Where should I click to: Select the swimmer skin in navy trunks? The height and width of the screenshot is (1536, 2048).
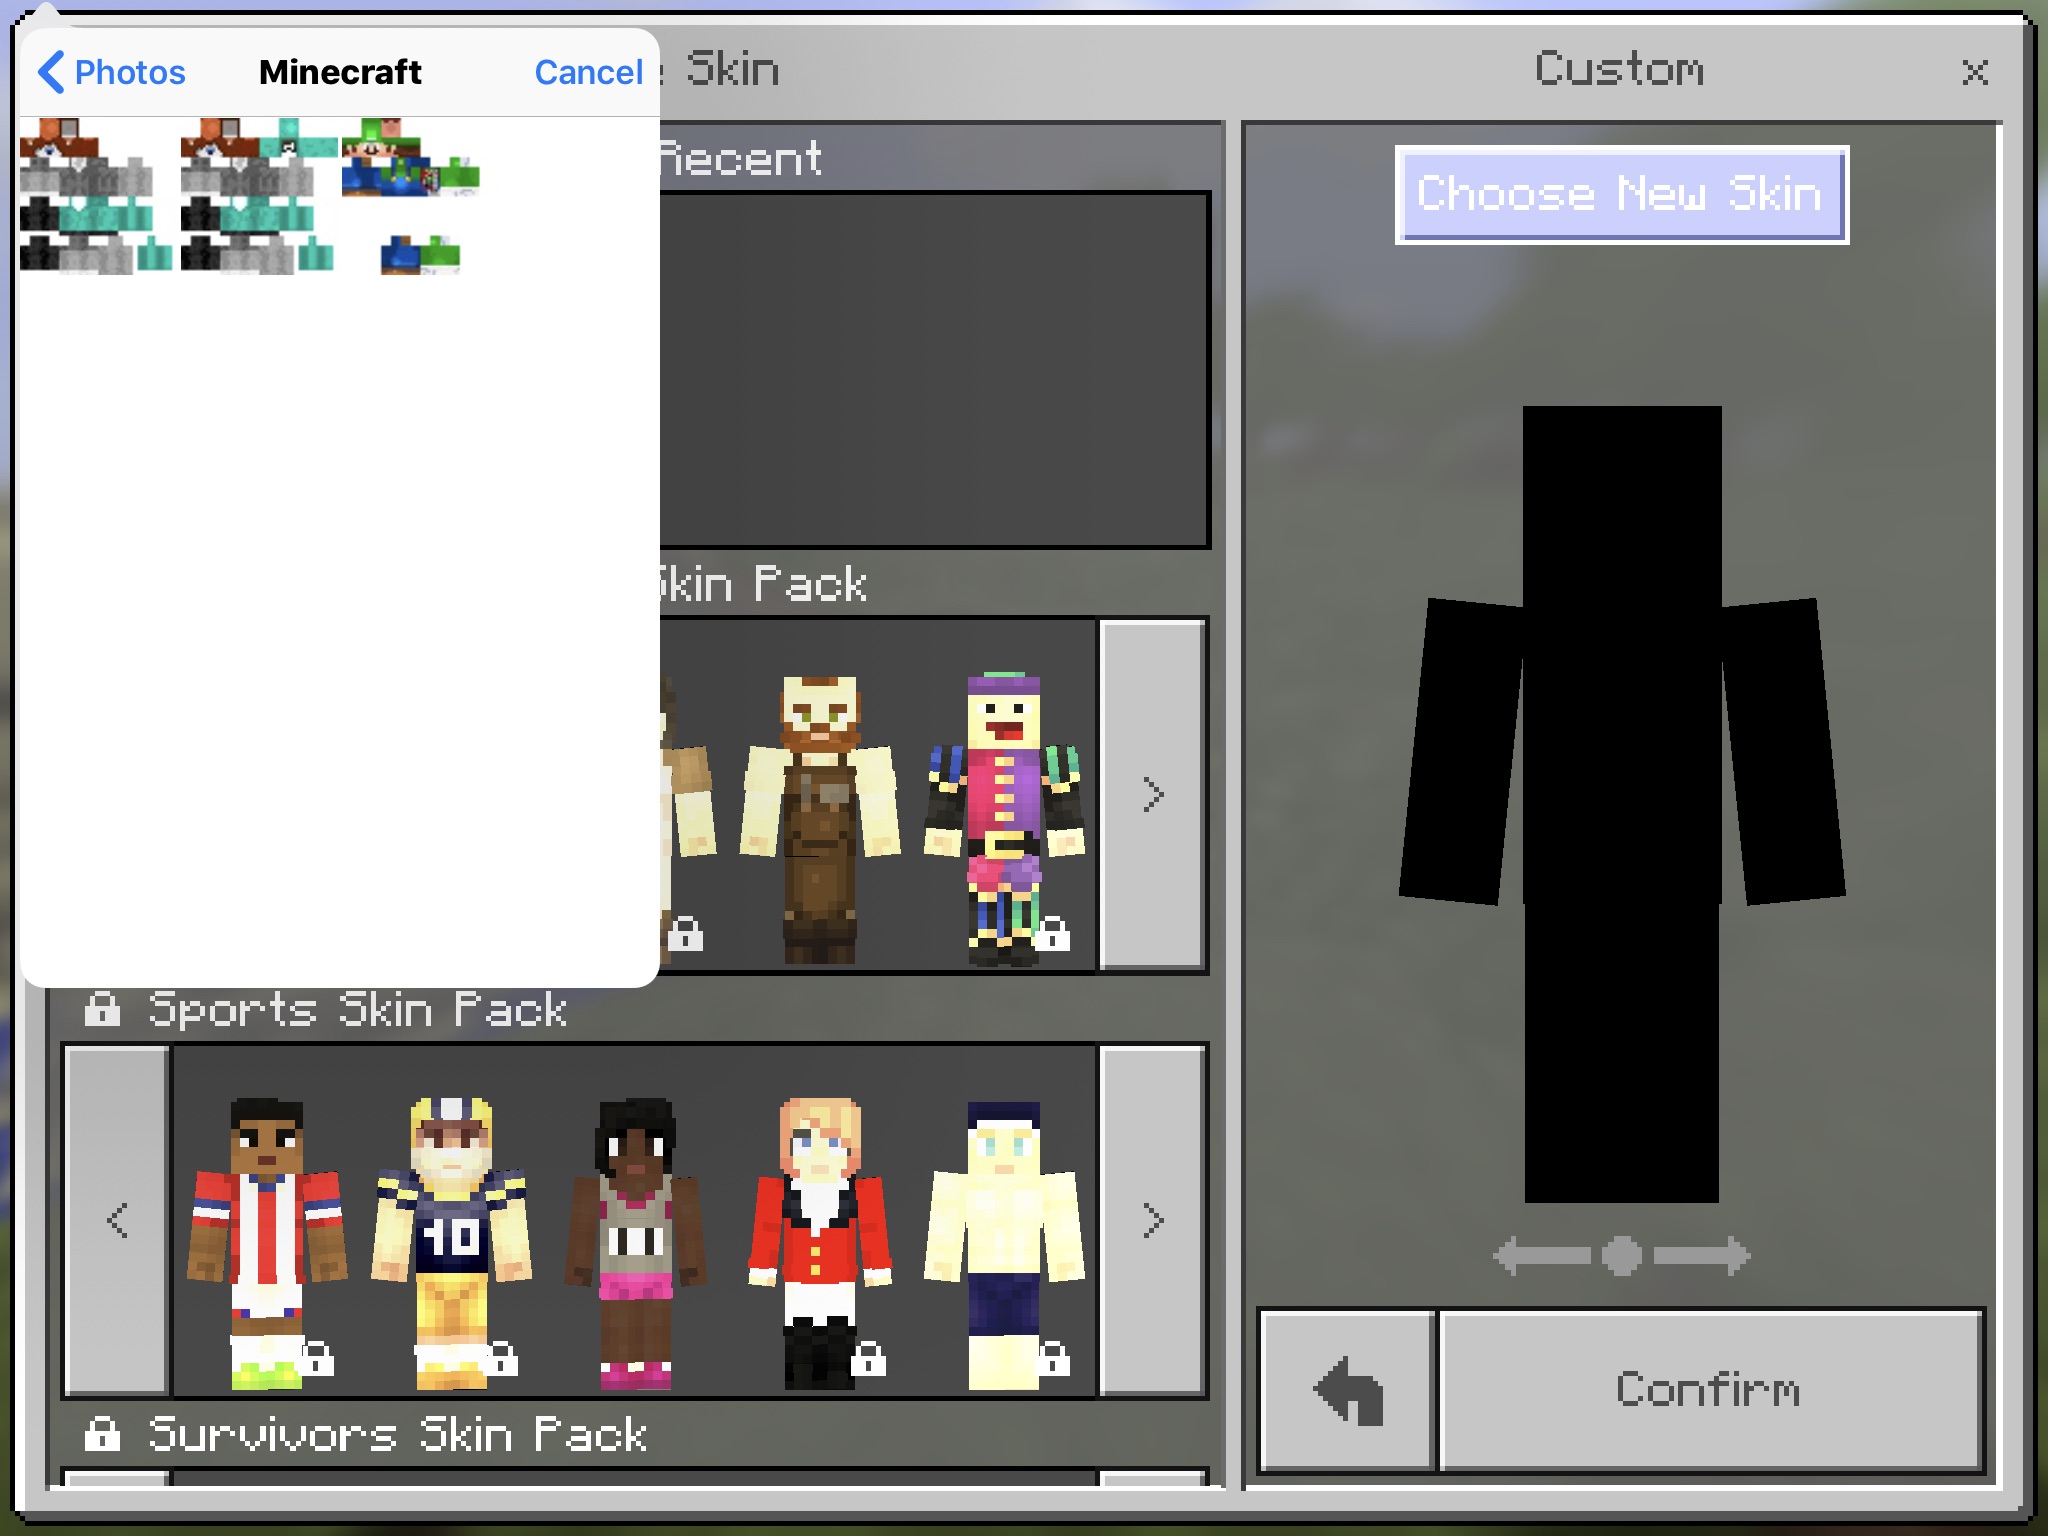[x=1004, y=1240]
